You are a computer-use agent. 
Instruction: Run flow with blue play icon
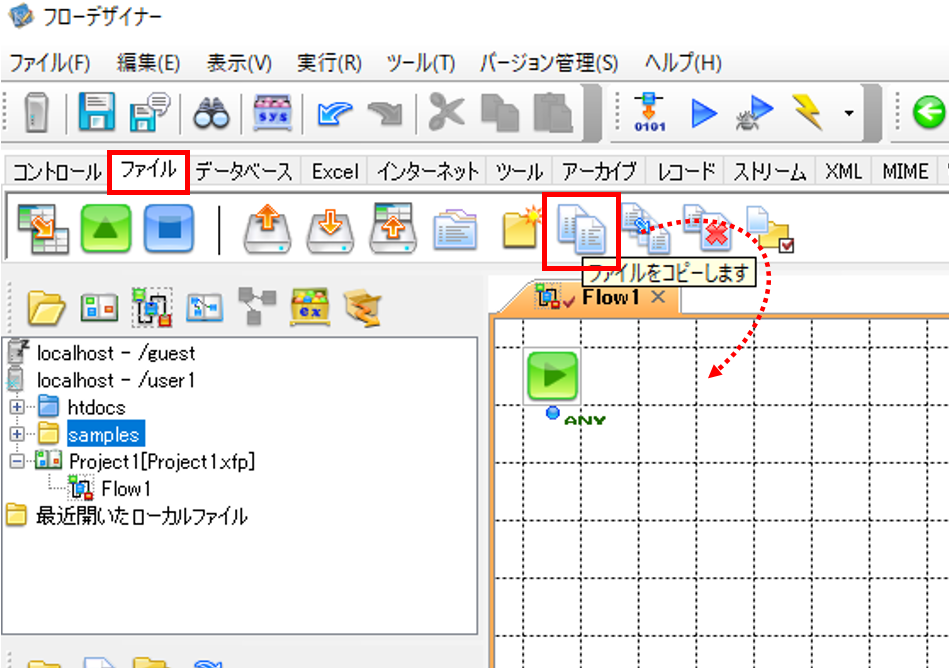coord(704,113)
